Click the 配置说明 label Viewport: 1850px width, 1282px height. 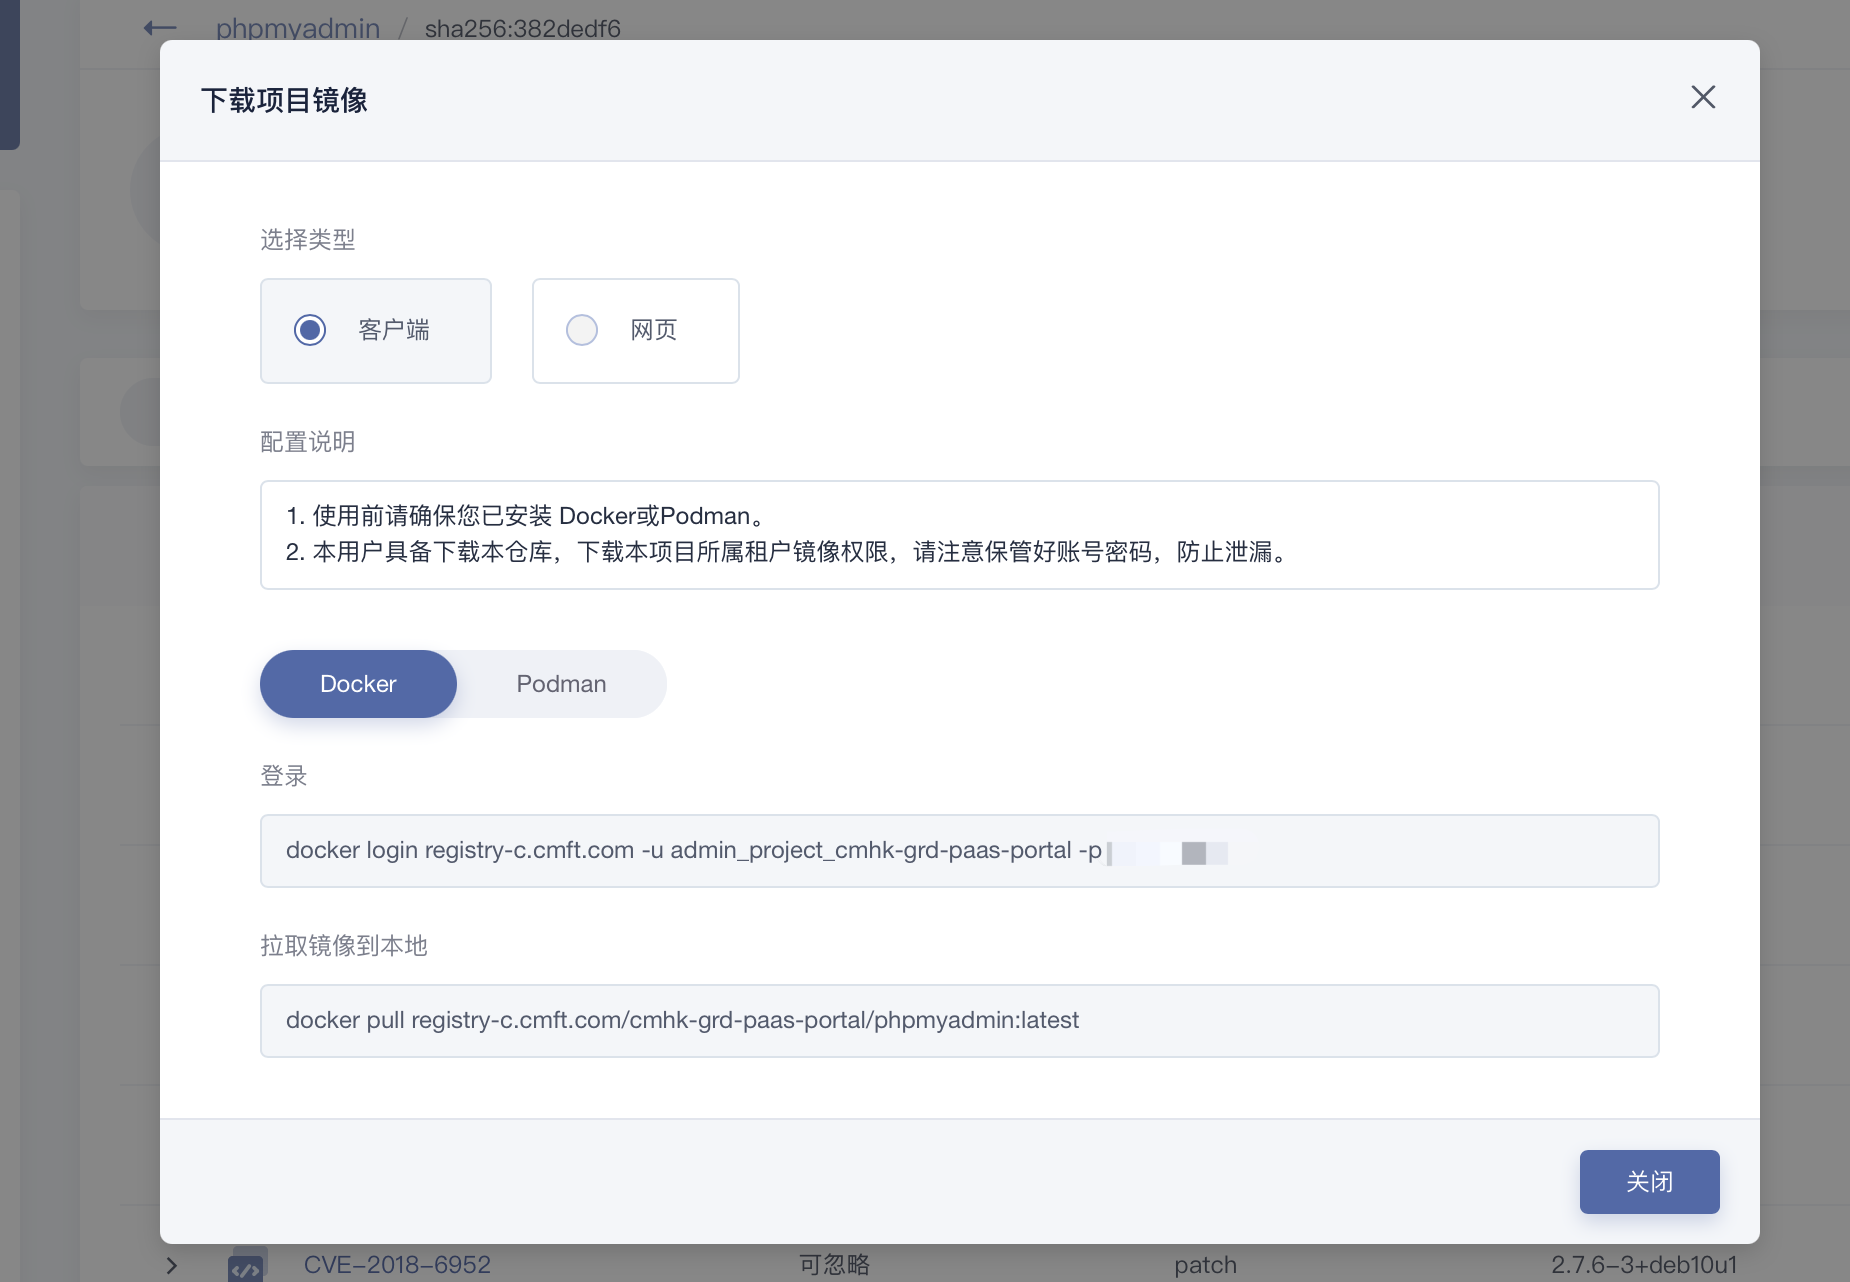(308, 442)
